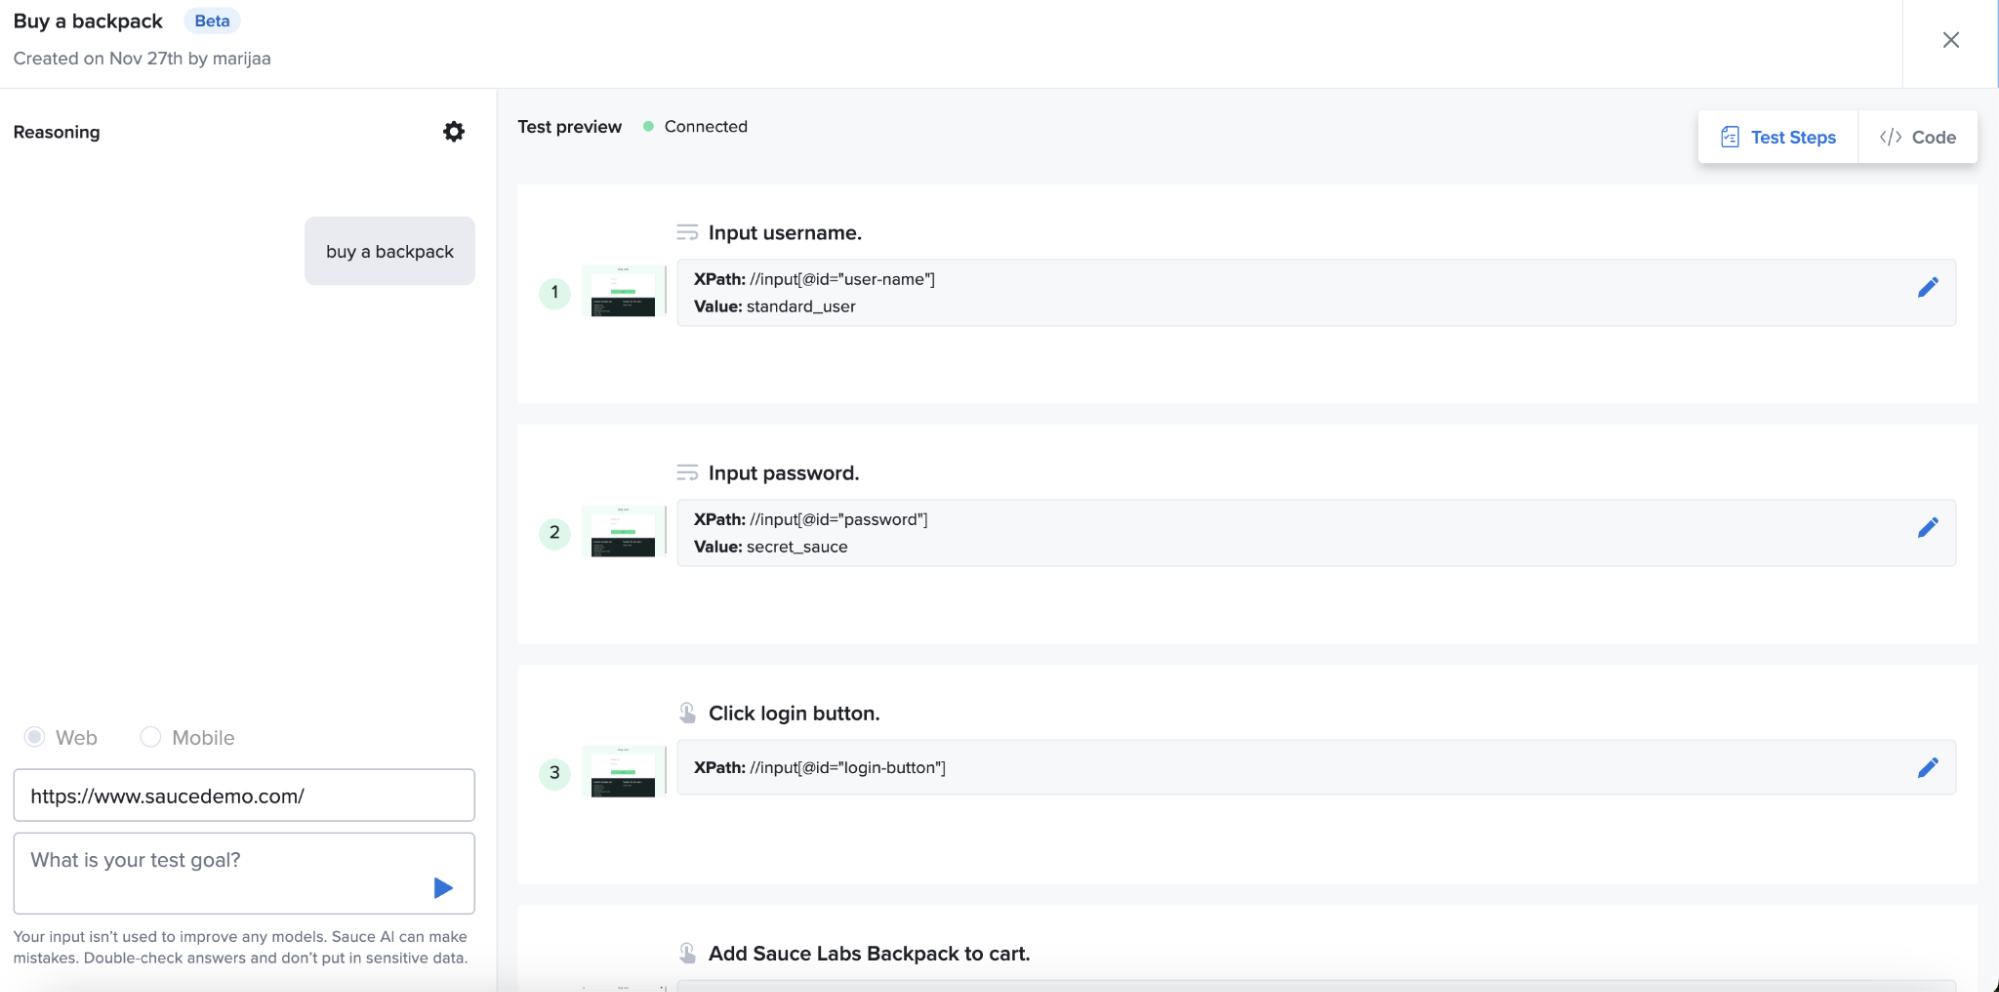The height and width of the screenshot is (992, 1999).
Task: Click the Connected status indicator
Action: (696, 126)
